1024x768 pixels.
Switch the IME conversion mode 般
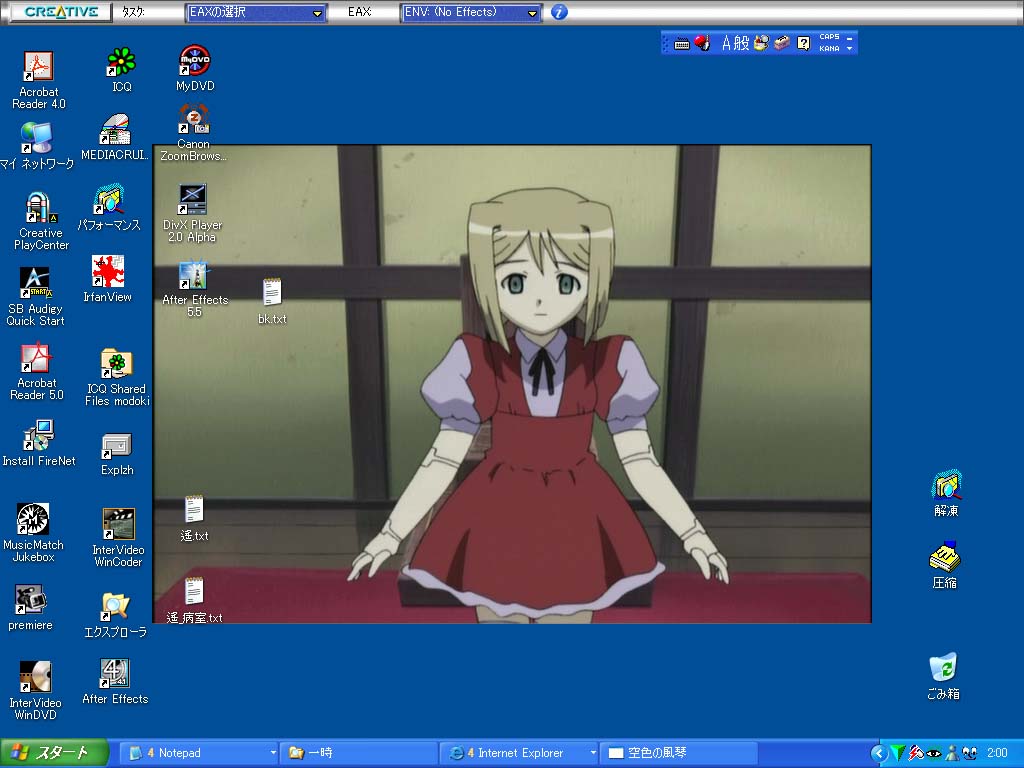741,43
